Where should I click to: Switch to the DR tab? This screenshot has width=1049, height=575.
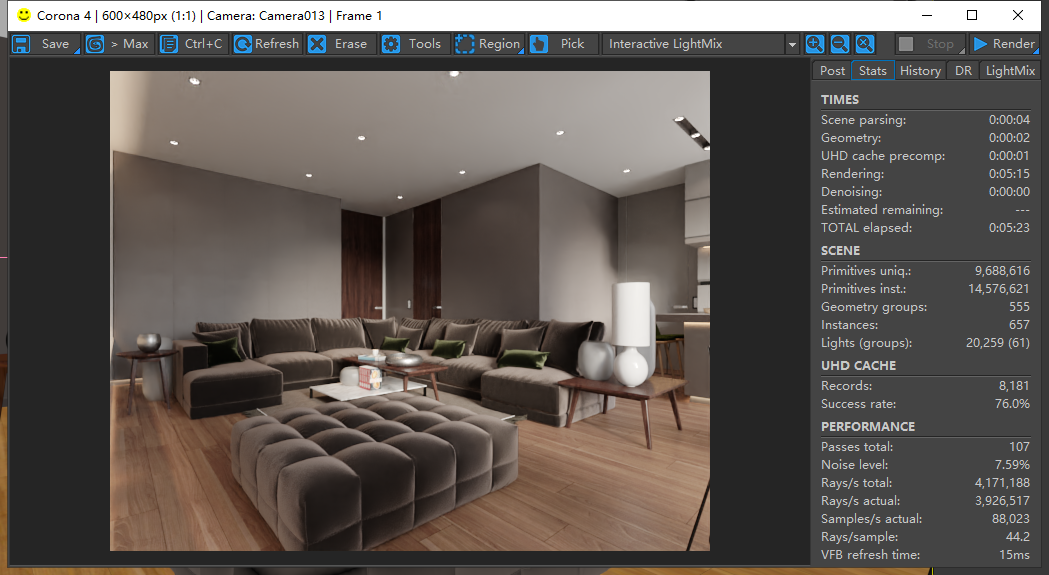pos(962,71)
